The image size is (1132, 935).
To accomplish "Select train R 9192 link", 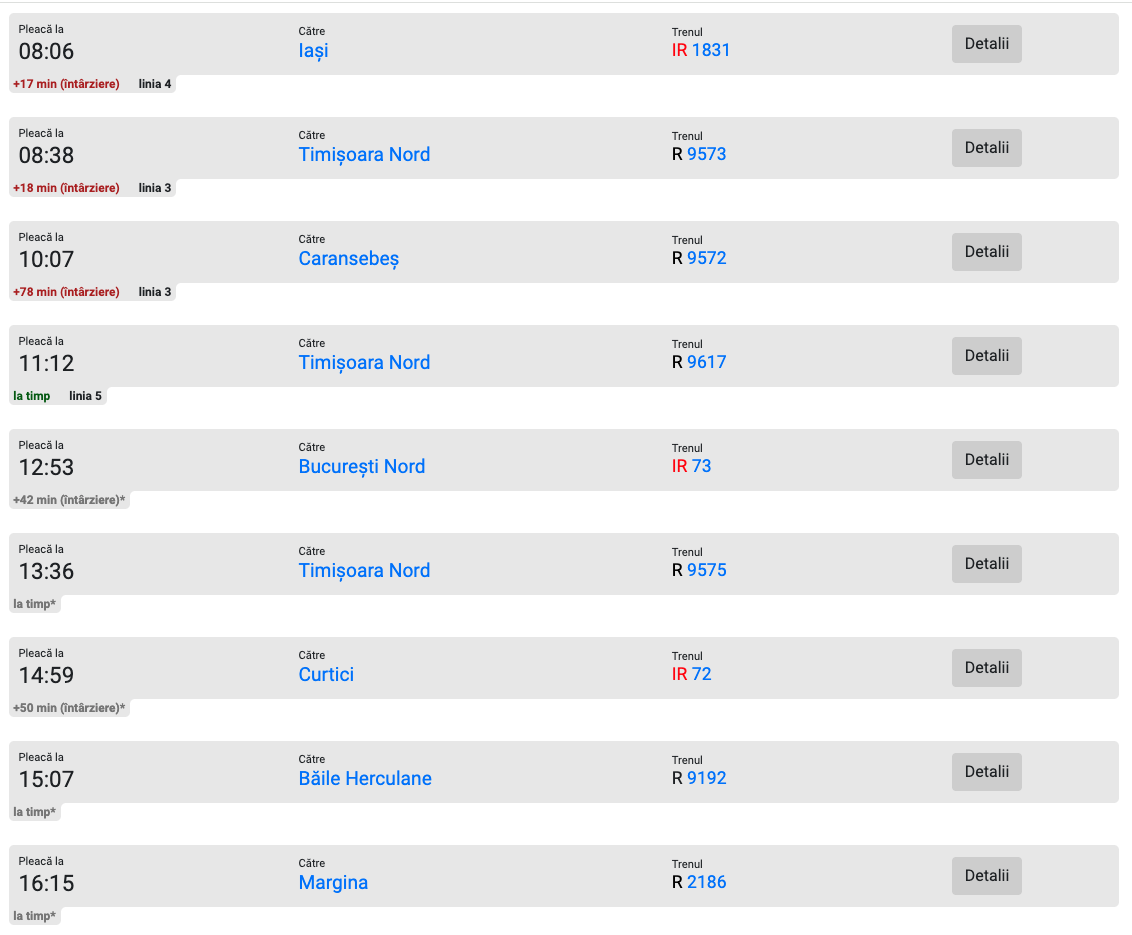I will [x=706, y=778].
